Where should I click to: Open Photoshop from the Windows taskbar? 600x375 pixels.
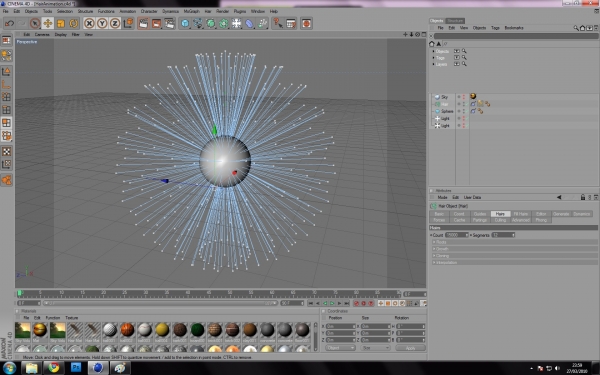coord(76,368)
